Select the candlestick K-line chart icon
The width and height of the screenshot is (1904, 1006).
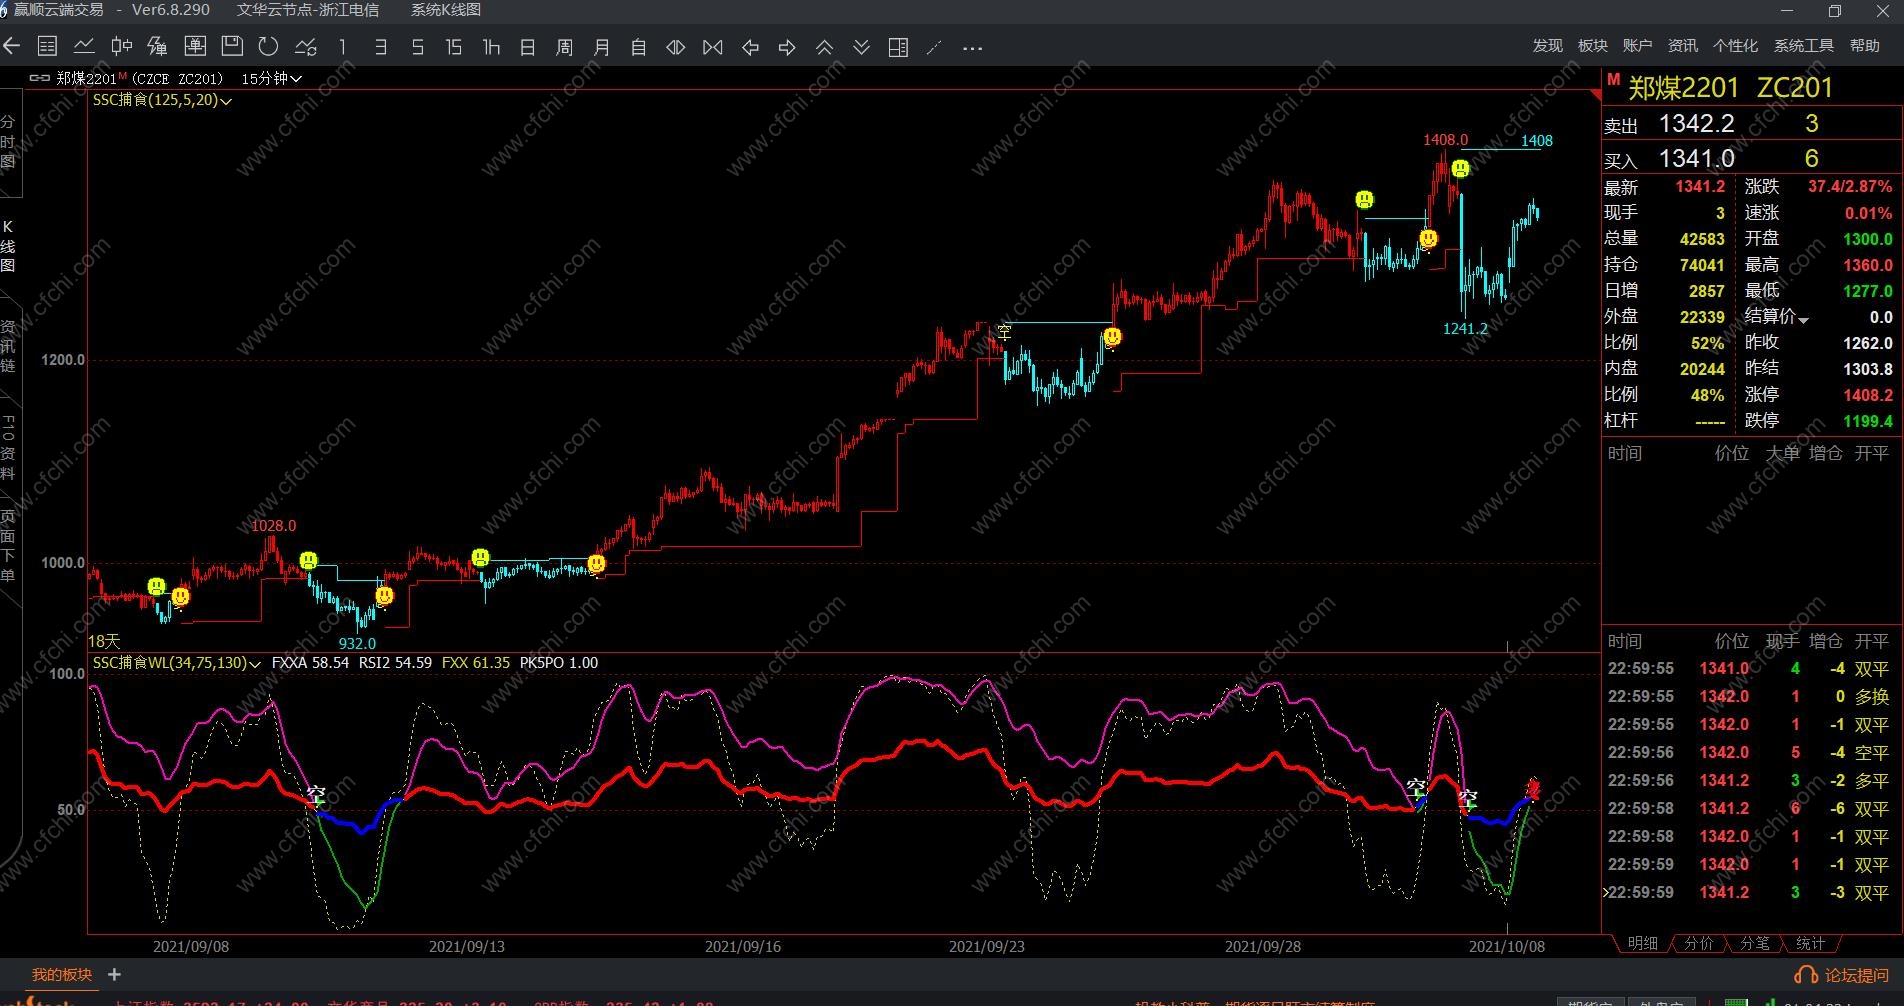coord(121,47)
